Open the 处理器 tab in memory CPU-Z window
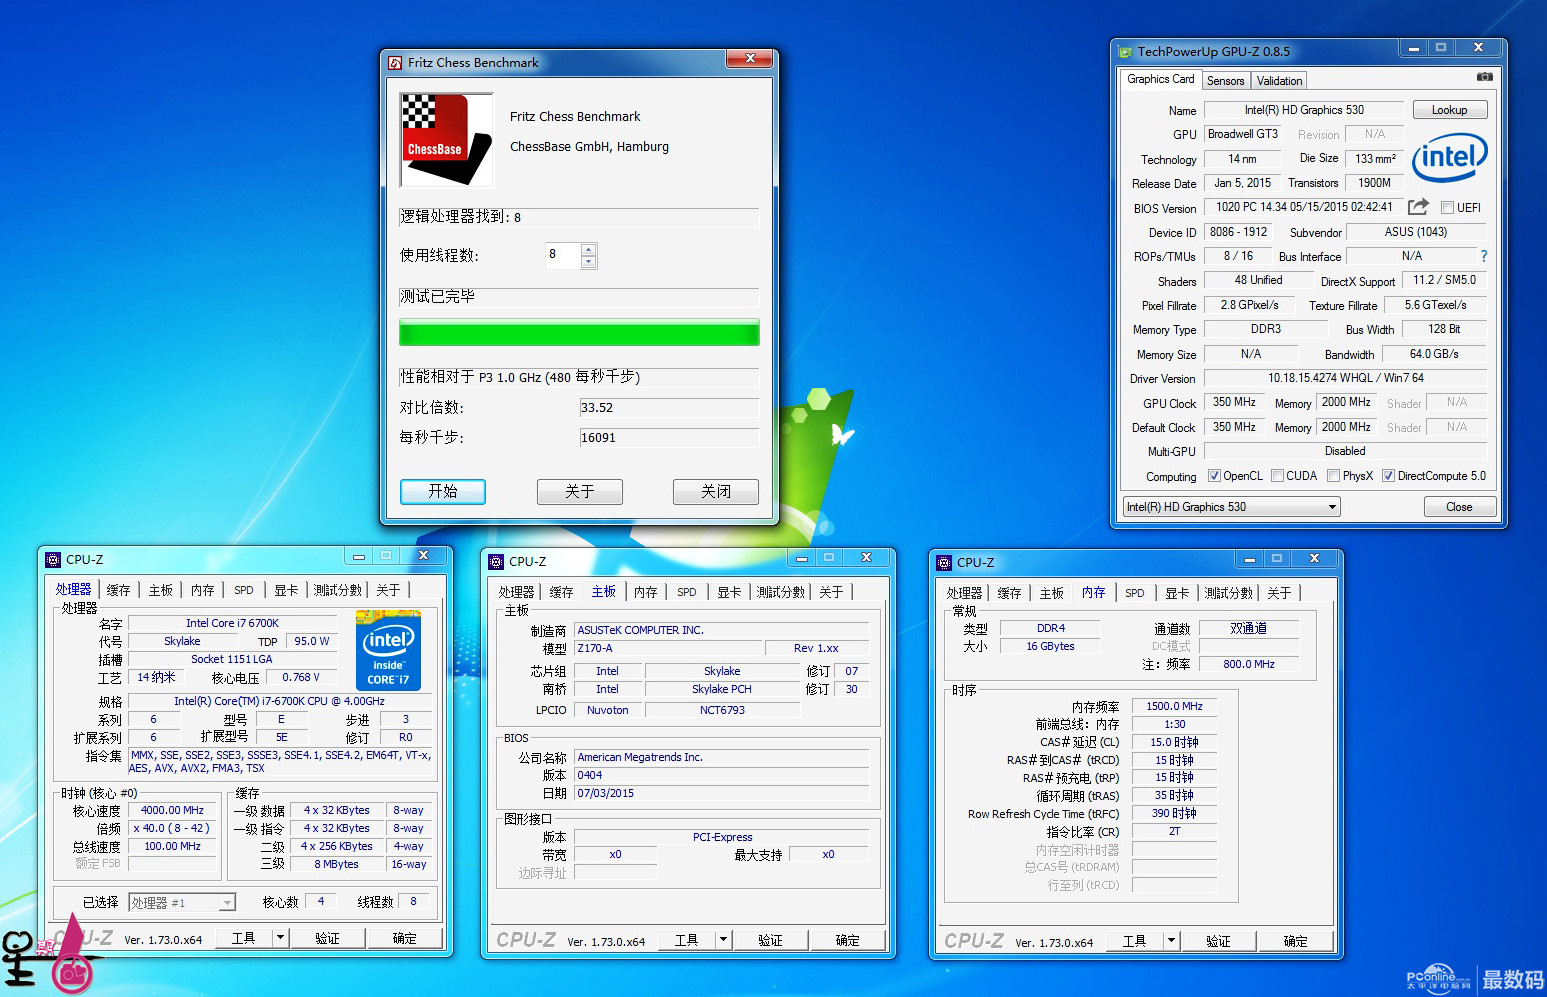The width and height of the screenshot is (1547, 997). pos(964,593)
